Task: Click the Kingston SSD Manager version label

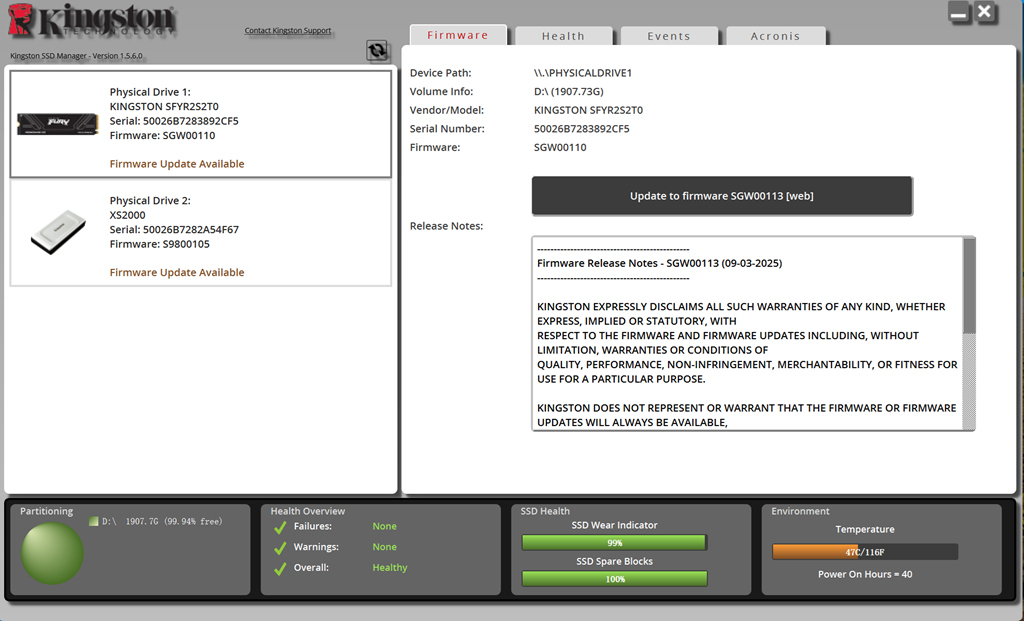Action: [76, 56]
